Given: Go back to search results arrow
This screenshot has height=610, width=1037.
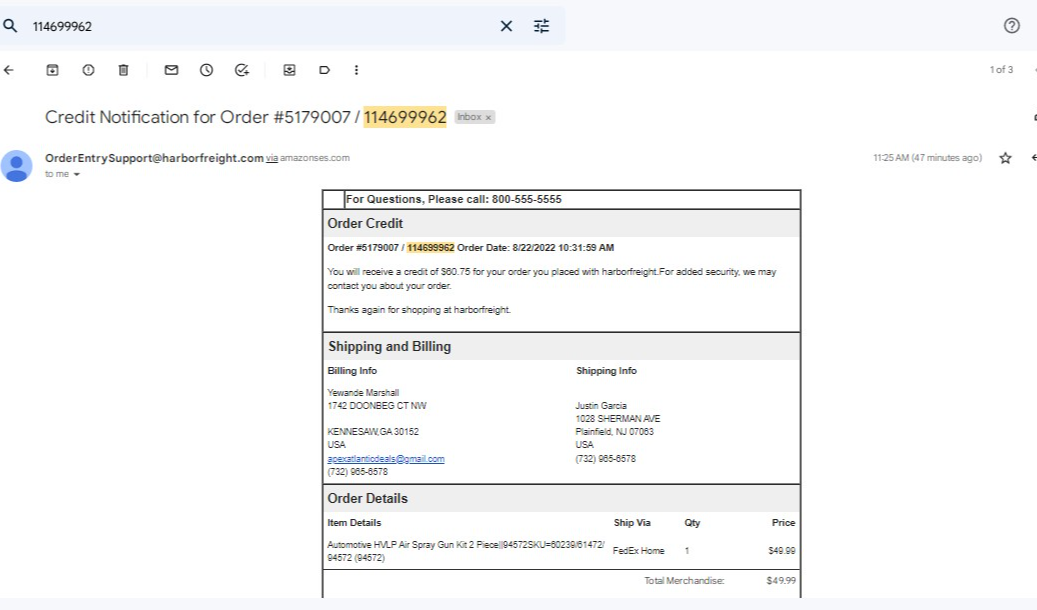Looking at the screenshot, I should (9, 69).
